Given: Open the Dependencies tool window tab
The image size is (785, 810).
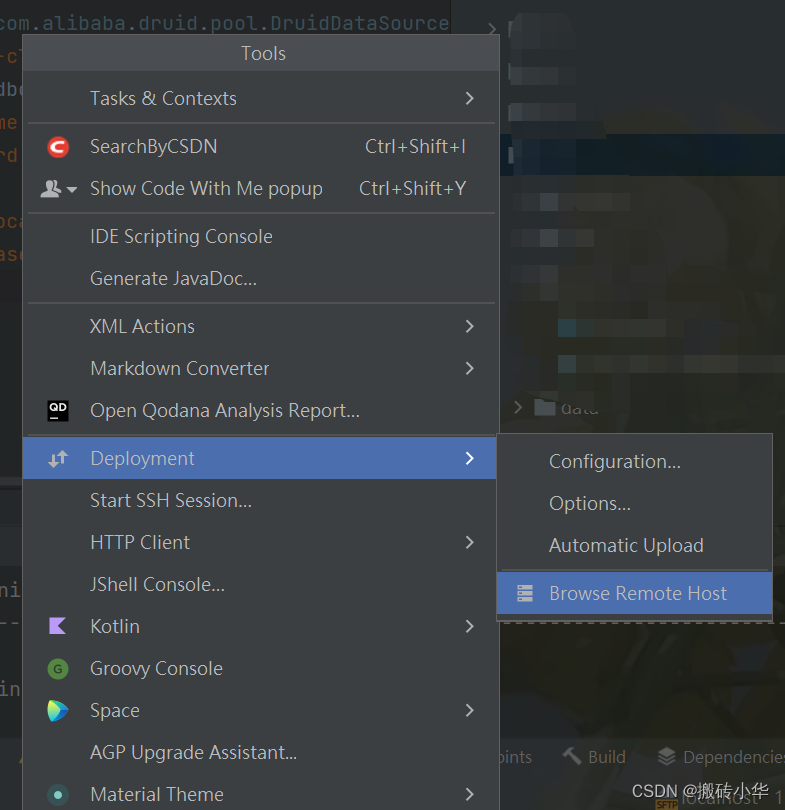Looking at the screenshot, I should [721, 757].
